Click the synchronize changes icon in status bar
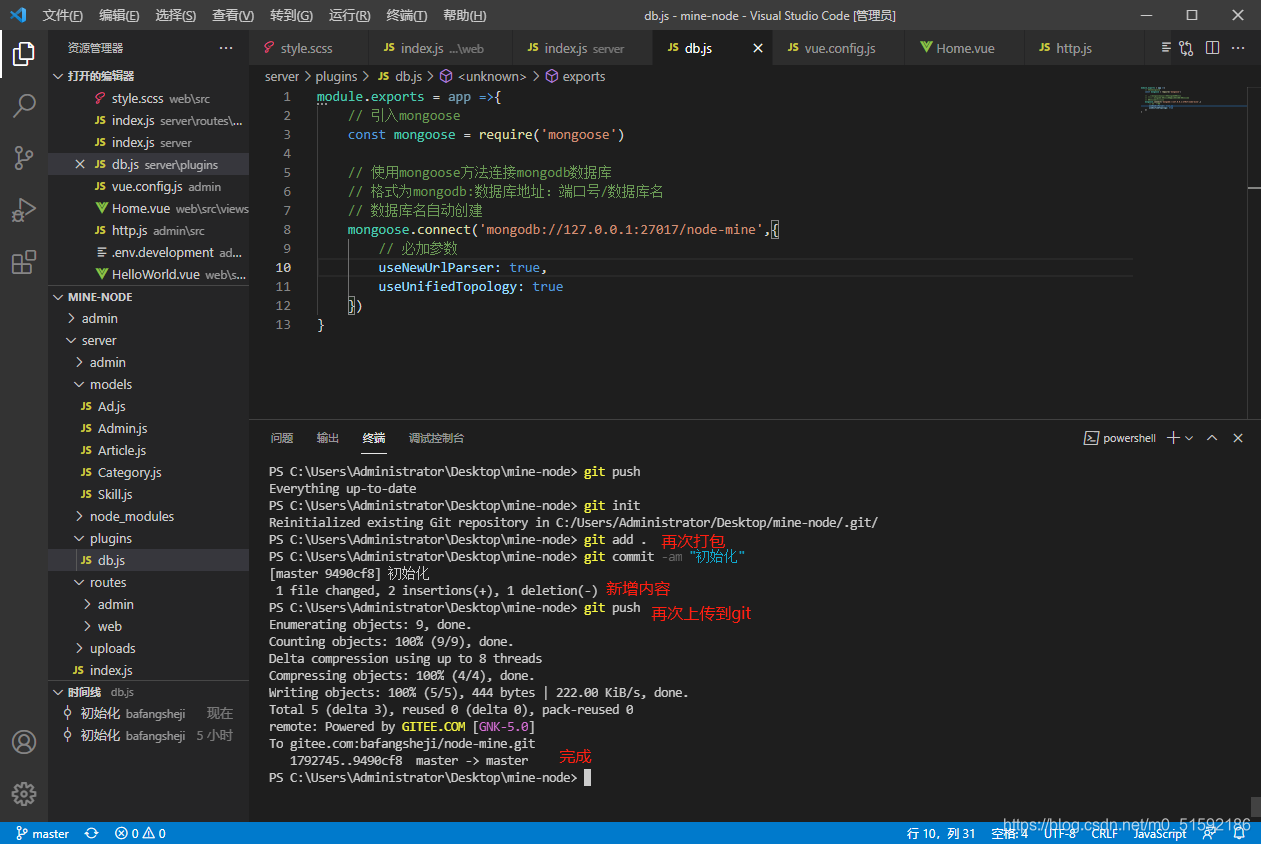This screenshot has height=844, width=1261. click(92, 833)
